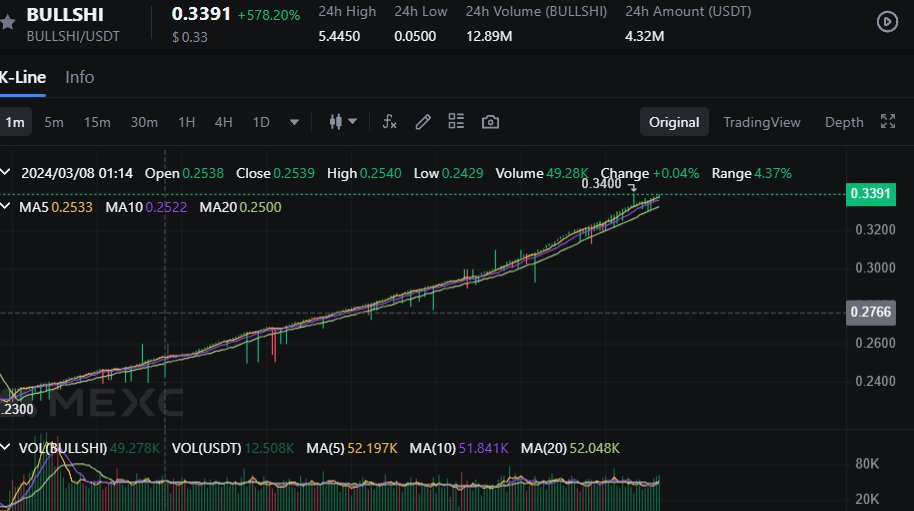
Task: Click the VOL(USDT) value 12.508K
Action: (269, 448)
